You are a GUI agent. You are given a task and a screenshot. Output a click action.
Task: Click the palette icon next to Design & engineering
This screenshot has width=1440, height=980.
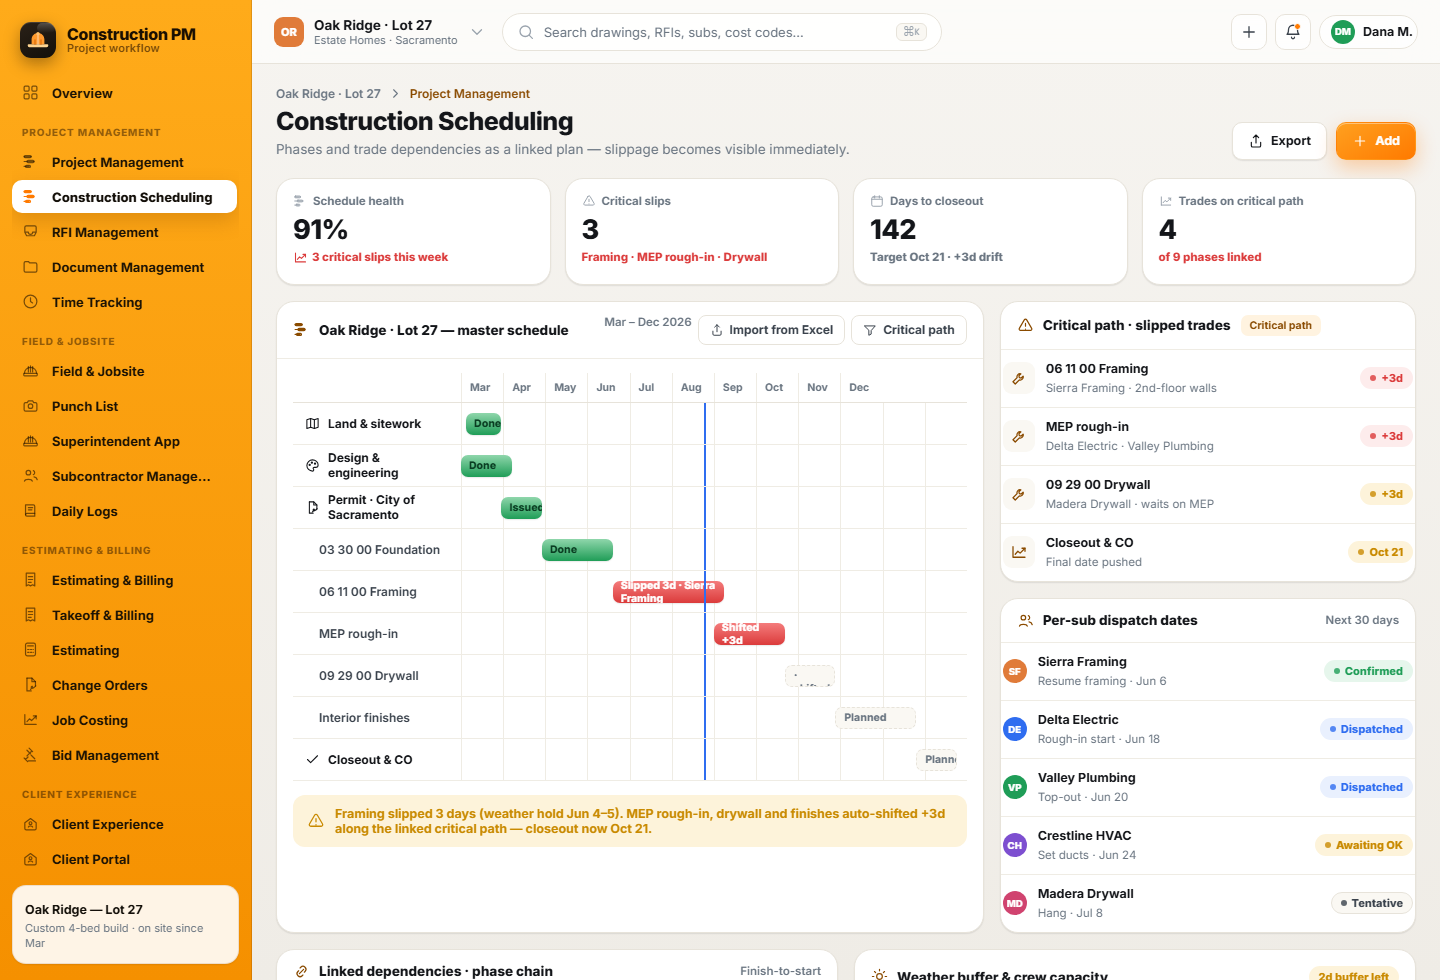(312, 466)
